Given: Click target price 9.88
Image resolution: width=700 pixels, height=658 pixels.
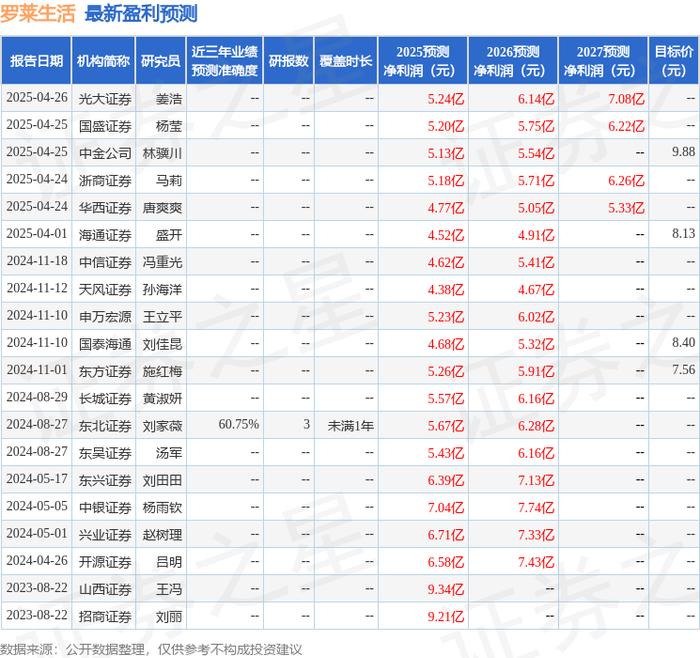Looking at the screenshot, I should pos(683,152).
